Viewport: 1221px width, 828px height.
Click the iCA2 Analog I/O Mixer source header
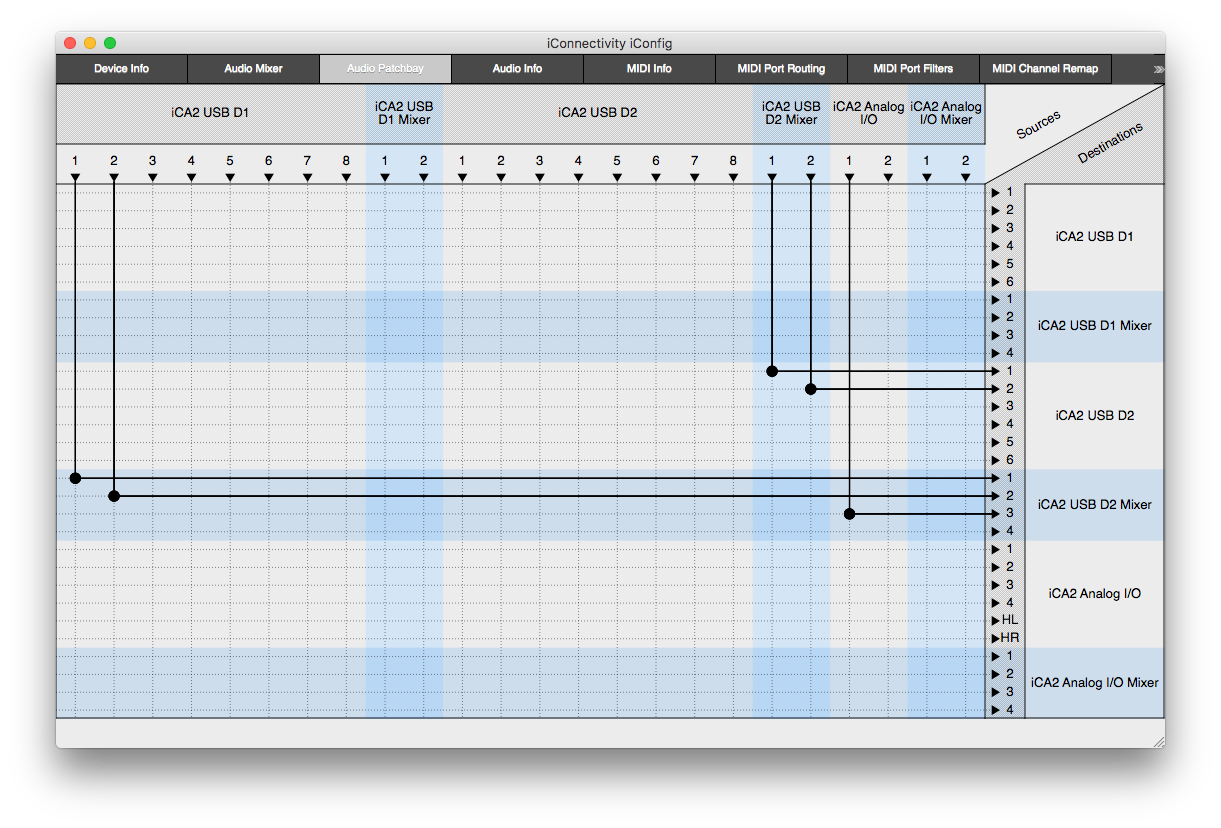coord(946,113)
